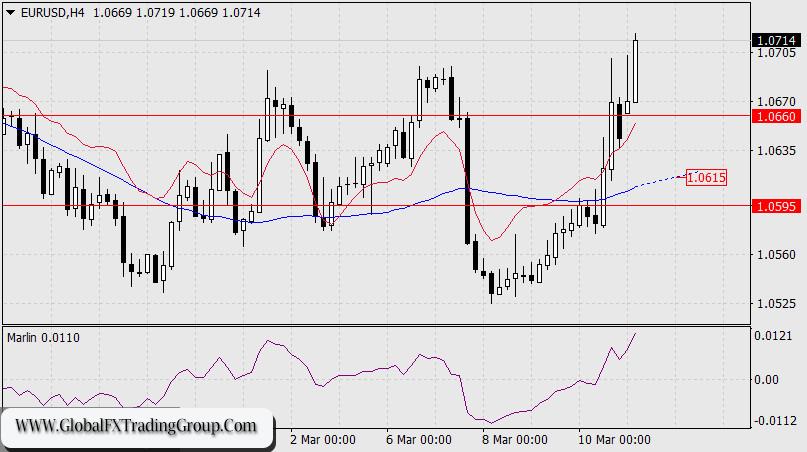Click the 0.00 Marlin scale value
807x452 pixels.
point(766,379)
